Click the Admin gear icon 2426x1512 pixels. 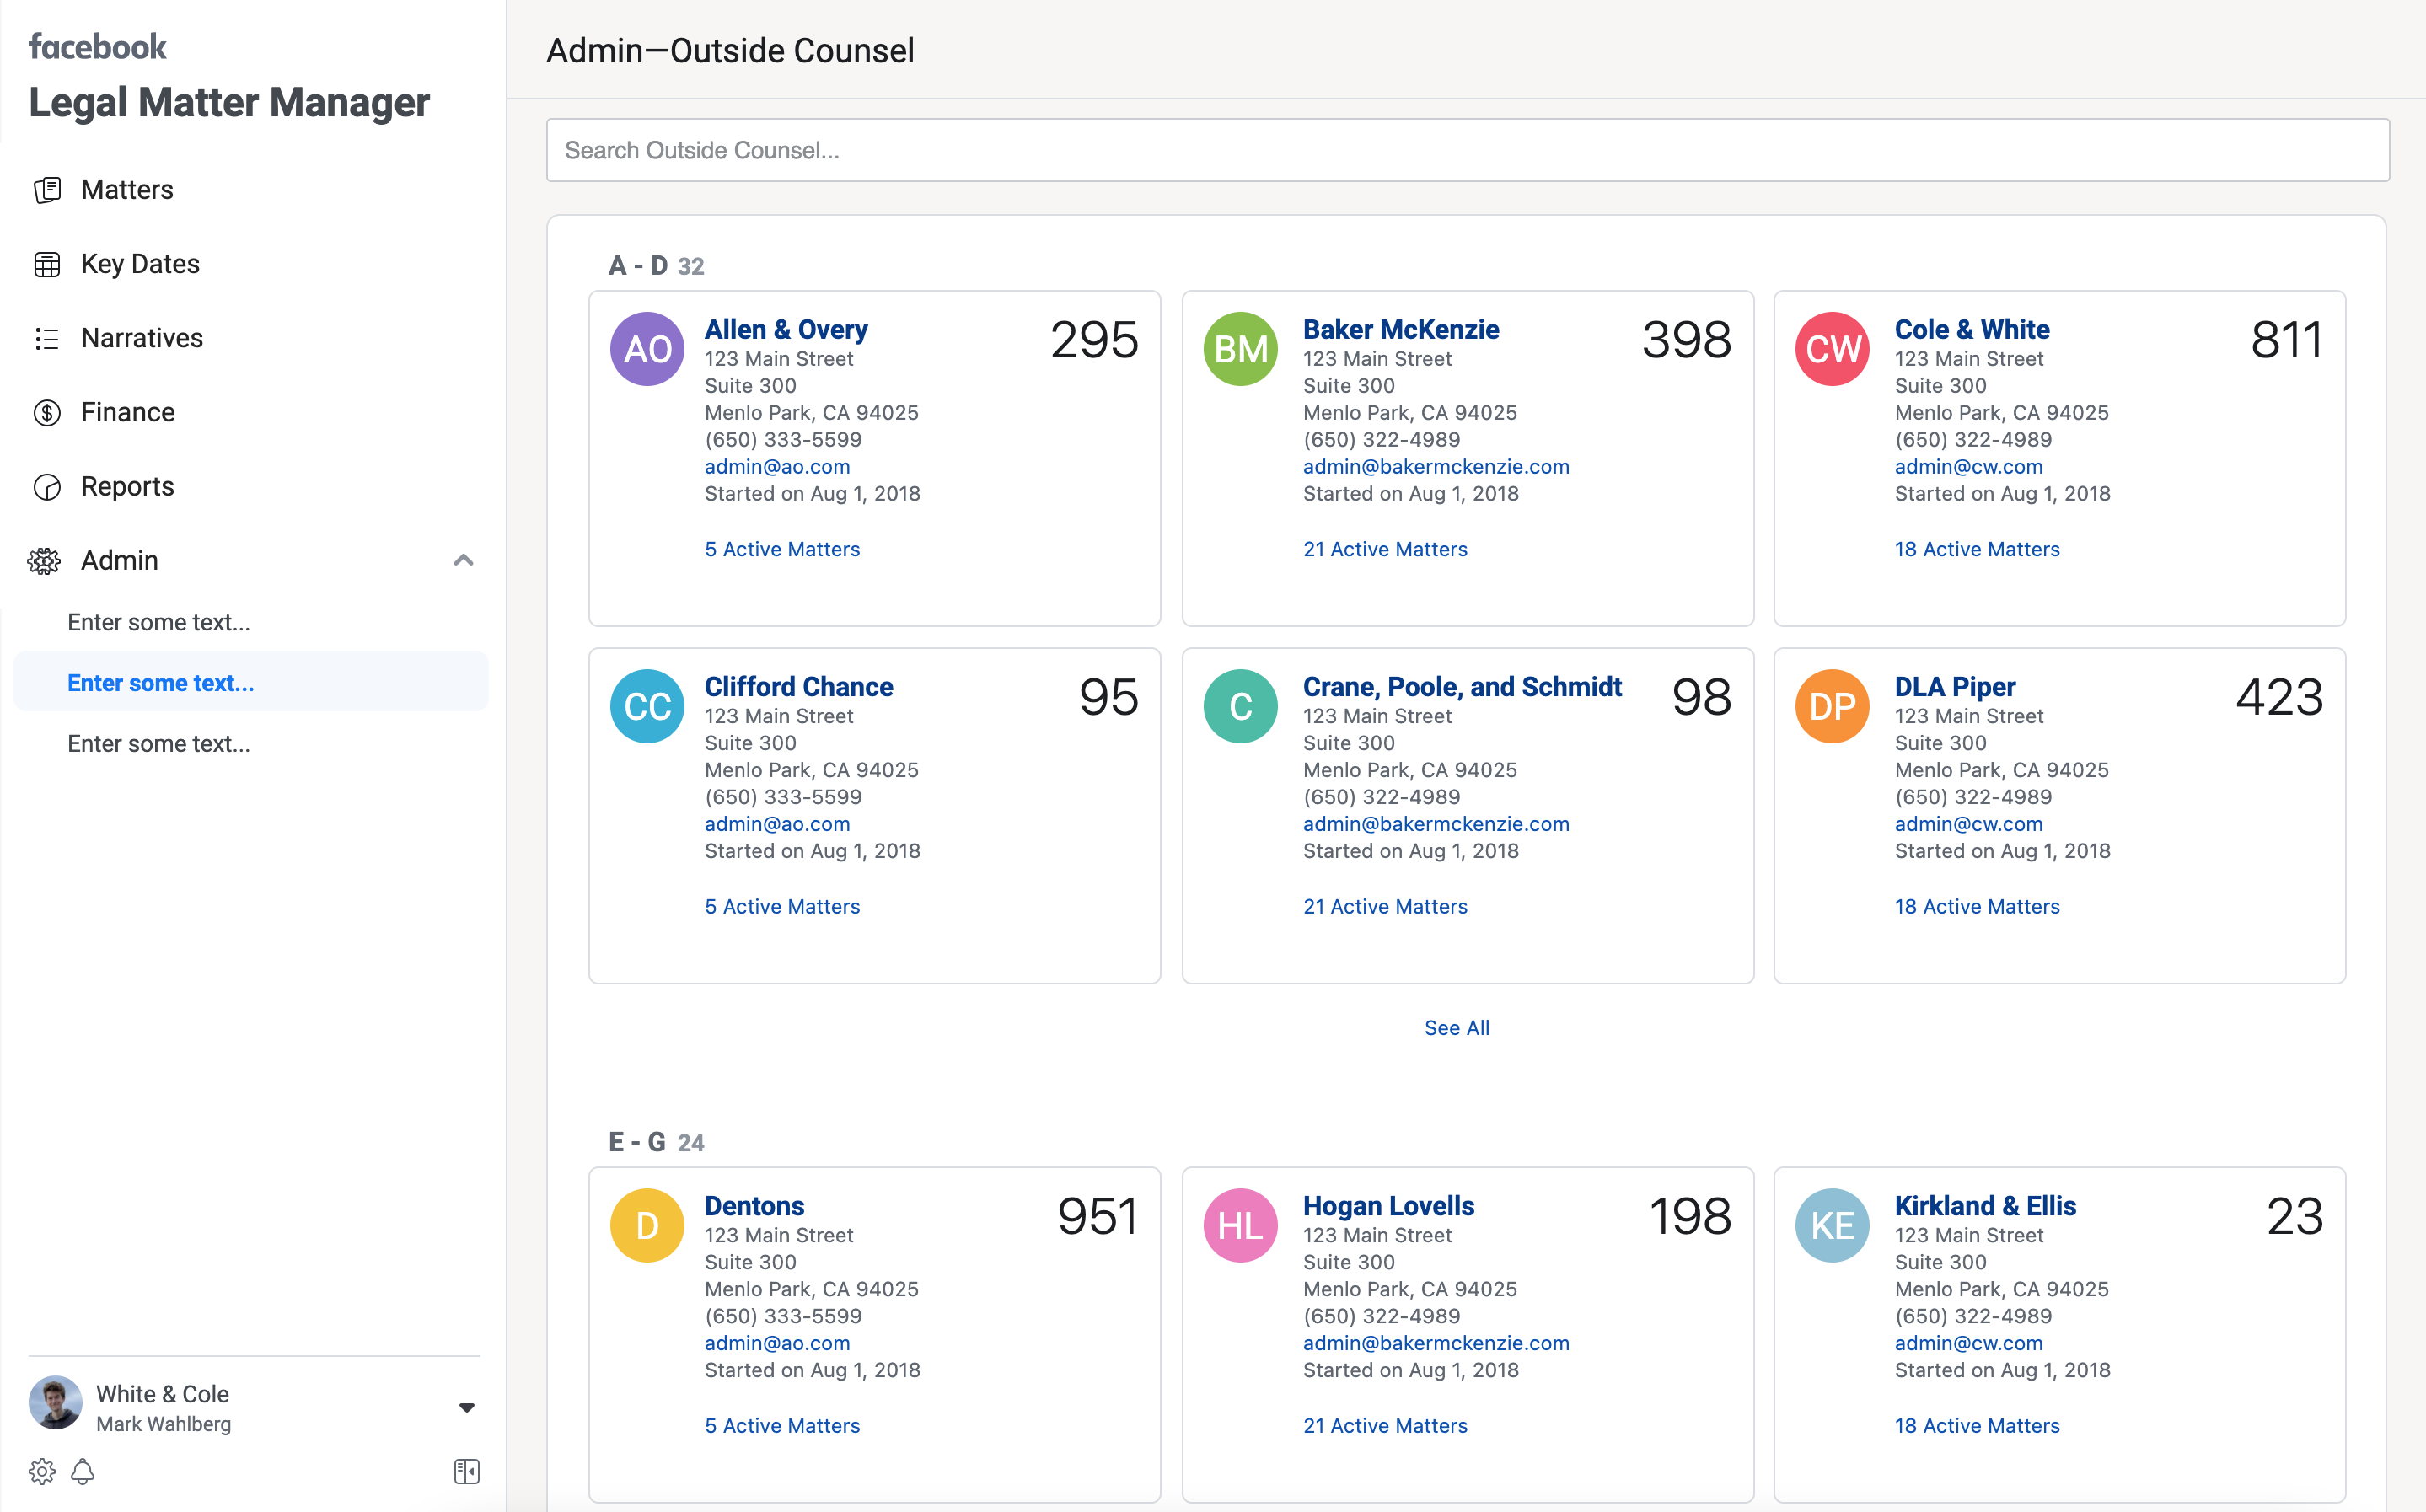tap(44, 561)
